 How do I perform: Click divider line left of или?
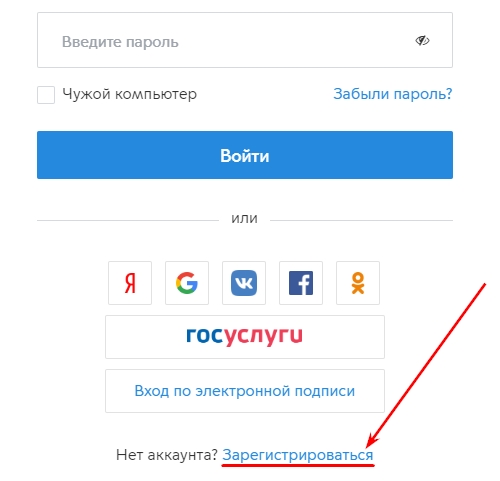tap(128, 220)
